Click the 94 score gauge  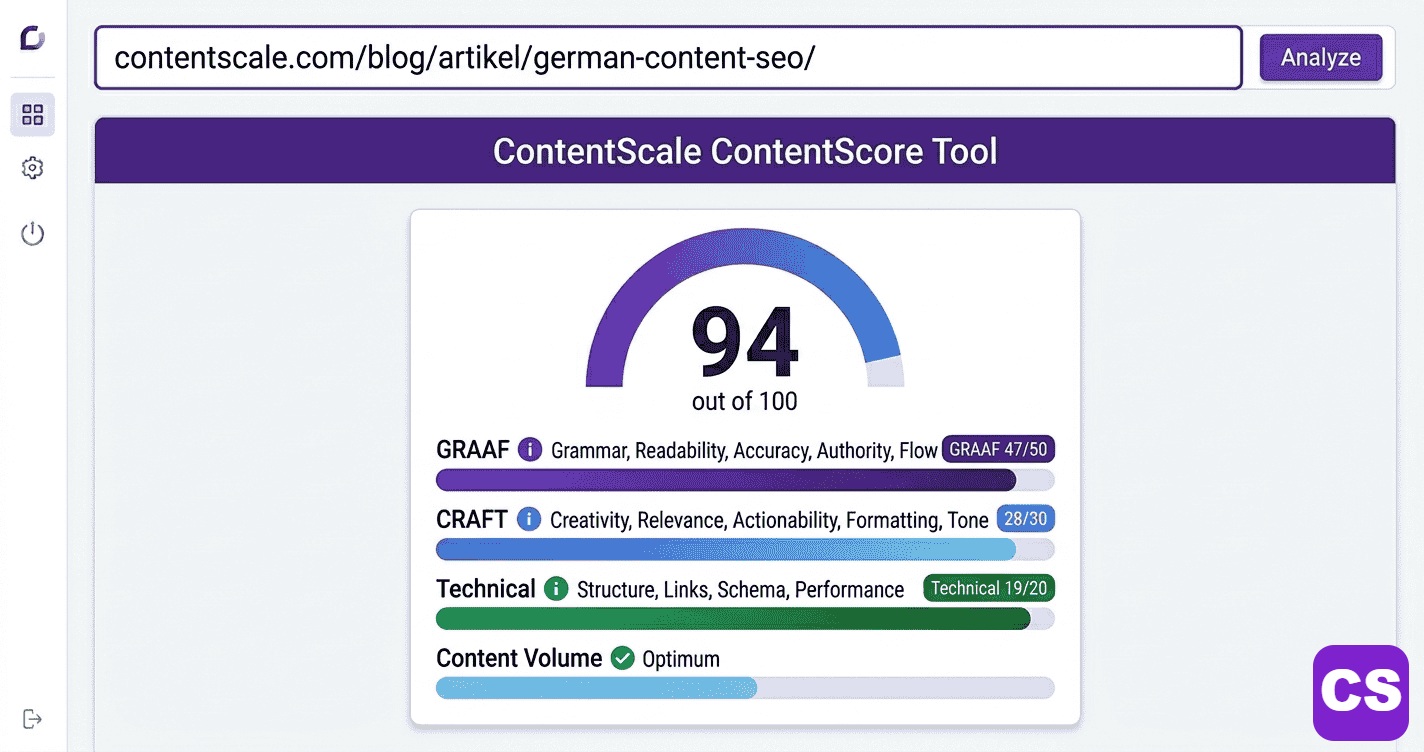pyautogui.click(x=744, y=341)
